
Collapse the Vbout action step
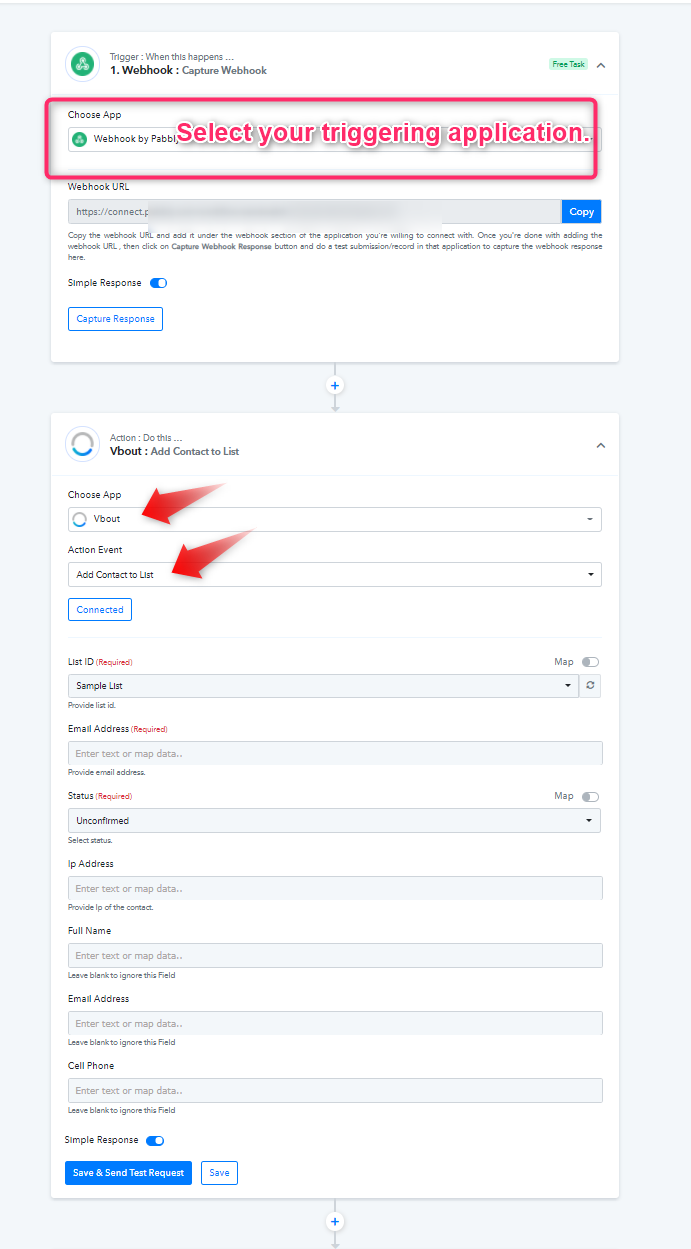[x=600, y=445]
